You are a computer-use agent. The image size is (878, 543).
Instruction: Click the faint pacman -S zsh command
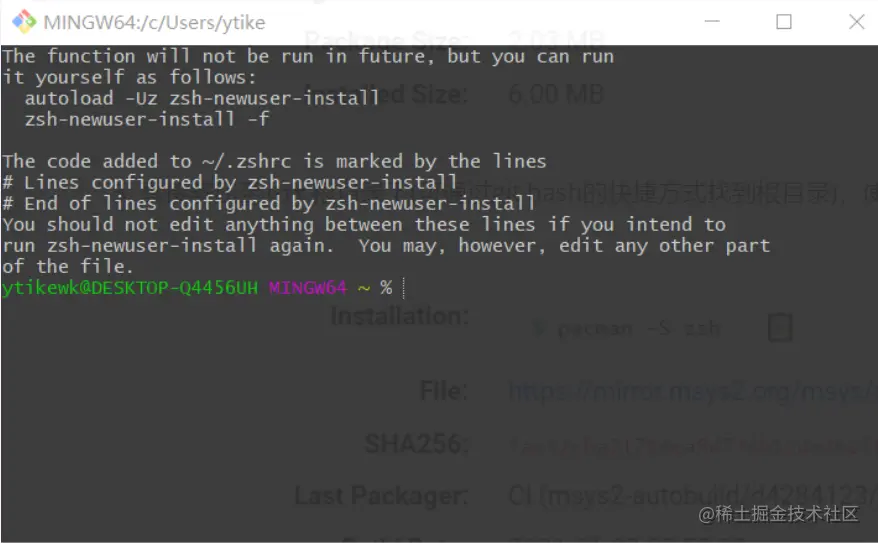(640, 328)
